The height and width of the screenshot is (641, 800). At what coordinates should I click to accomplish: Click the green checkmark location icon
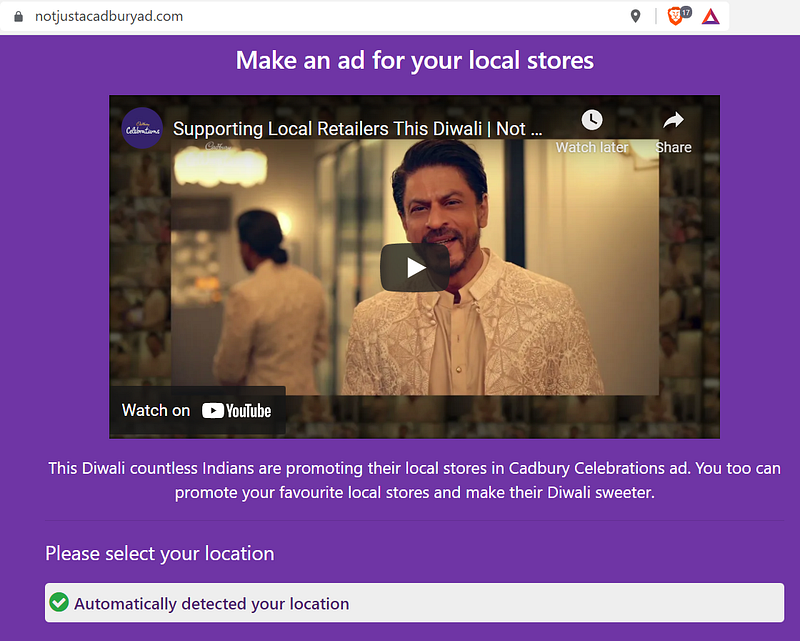[59, 603]
